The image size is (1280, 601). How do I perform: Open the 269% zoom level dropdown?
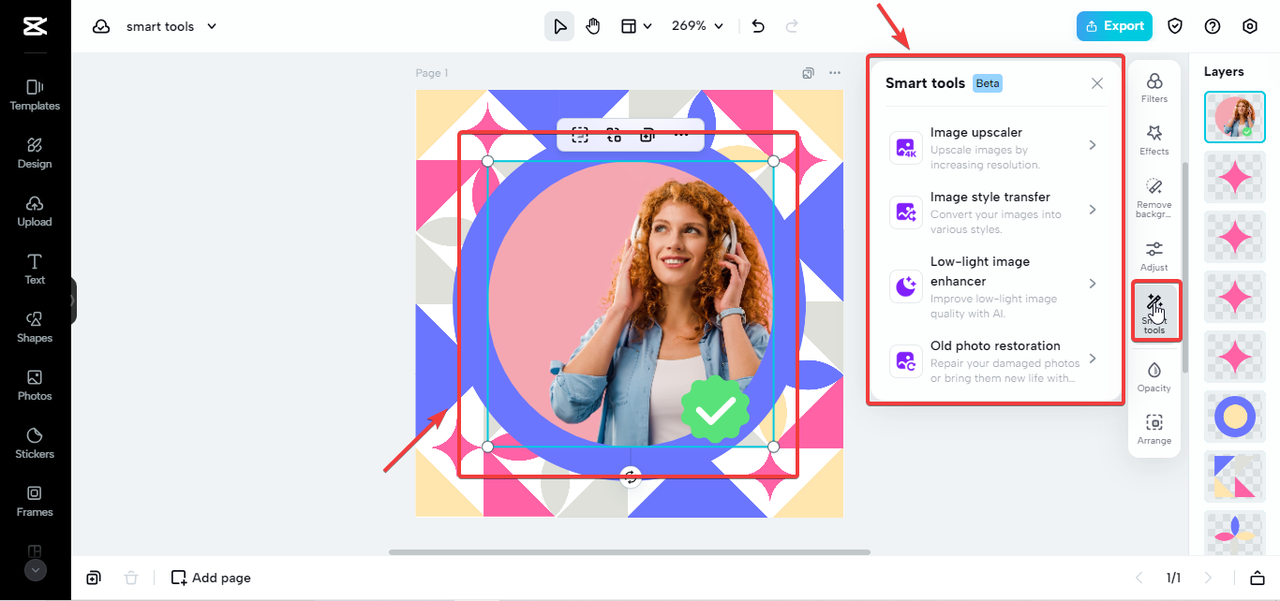pyautogui.click(x=697, y=26)
